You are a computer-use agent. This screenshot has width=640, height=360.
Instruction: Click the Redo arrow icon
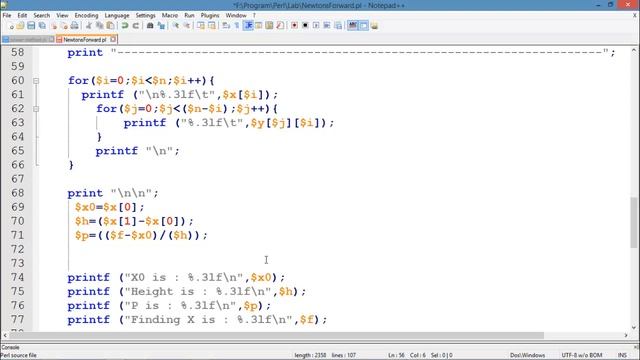pyautogui.click(x=136, y=26)
